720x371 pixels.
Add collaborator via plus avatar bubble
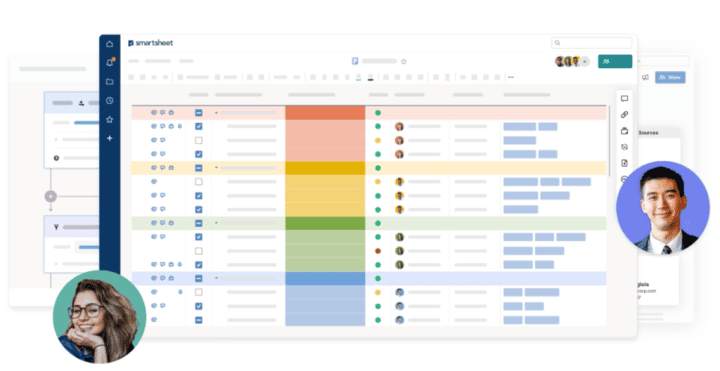click(x=585, y=62)
